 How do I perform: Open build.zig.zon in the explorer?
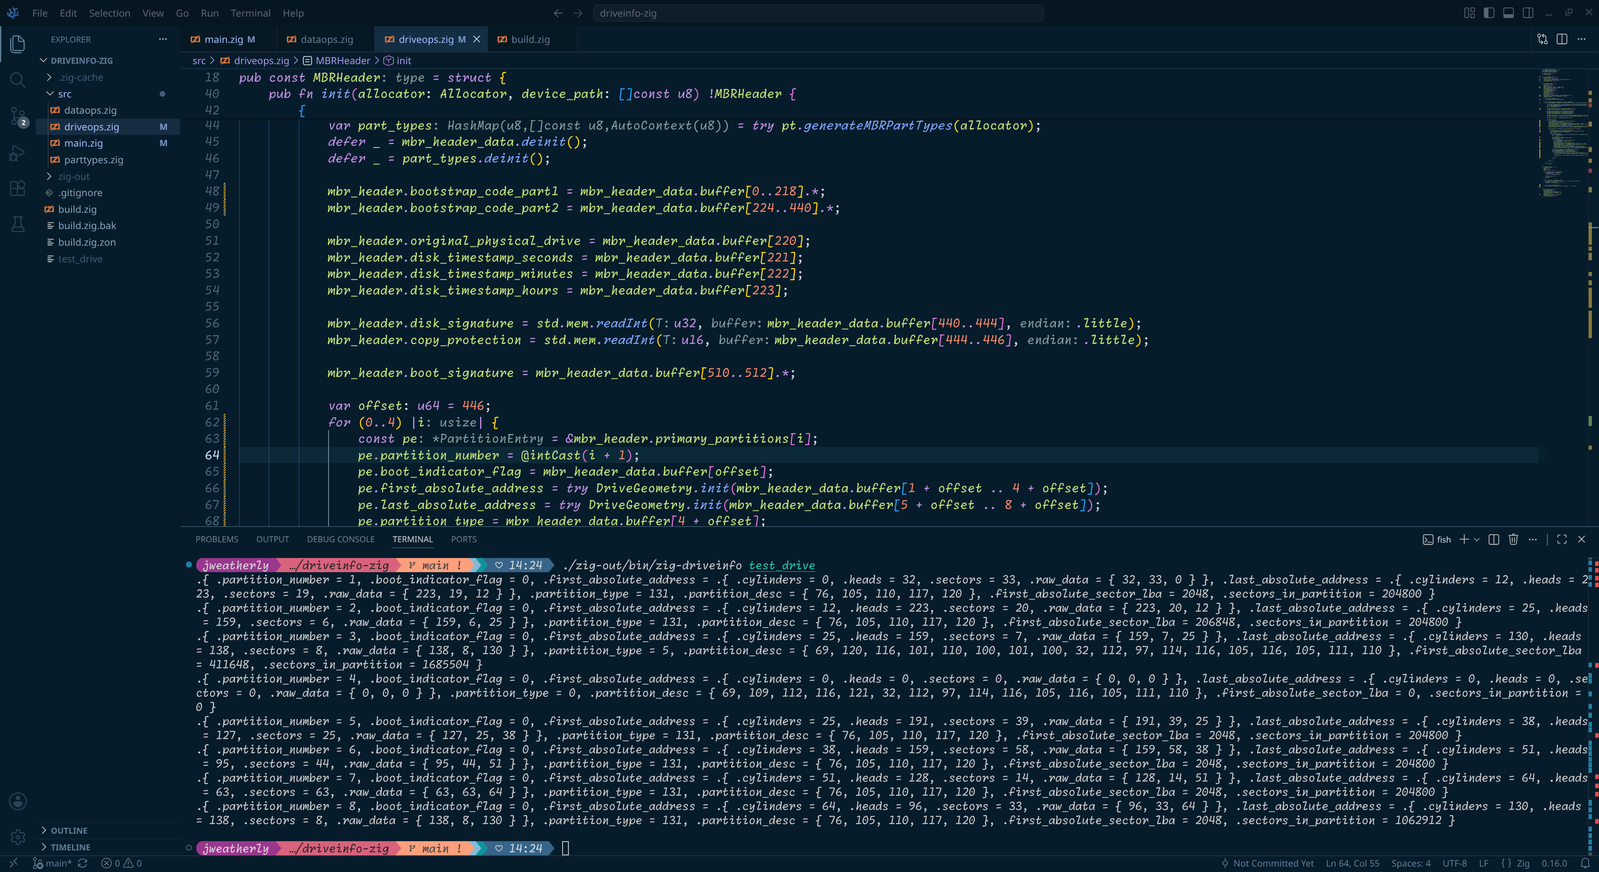coord(108,242)
